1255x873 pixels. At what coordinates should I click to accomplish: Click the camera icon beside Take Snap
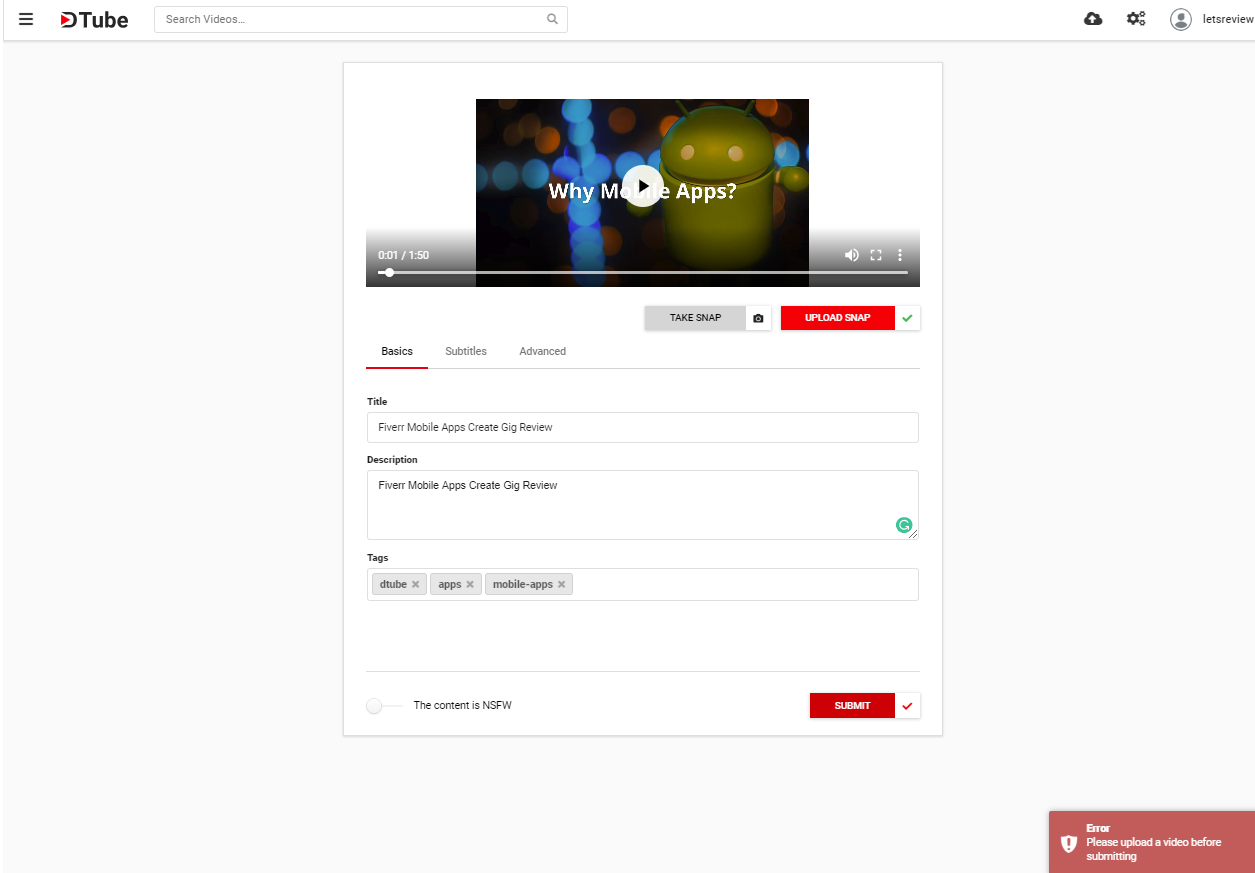pyautogui.click(x=758, y=318)
